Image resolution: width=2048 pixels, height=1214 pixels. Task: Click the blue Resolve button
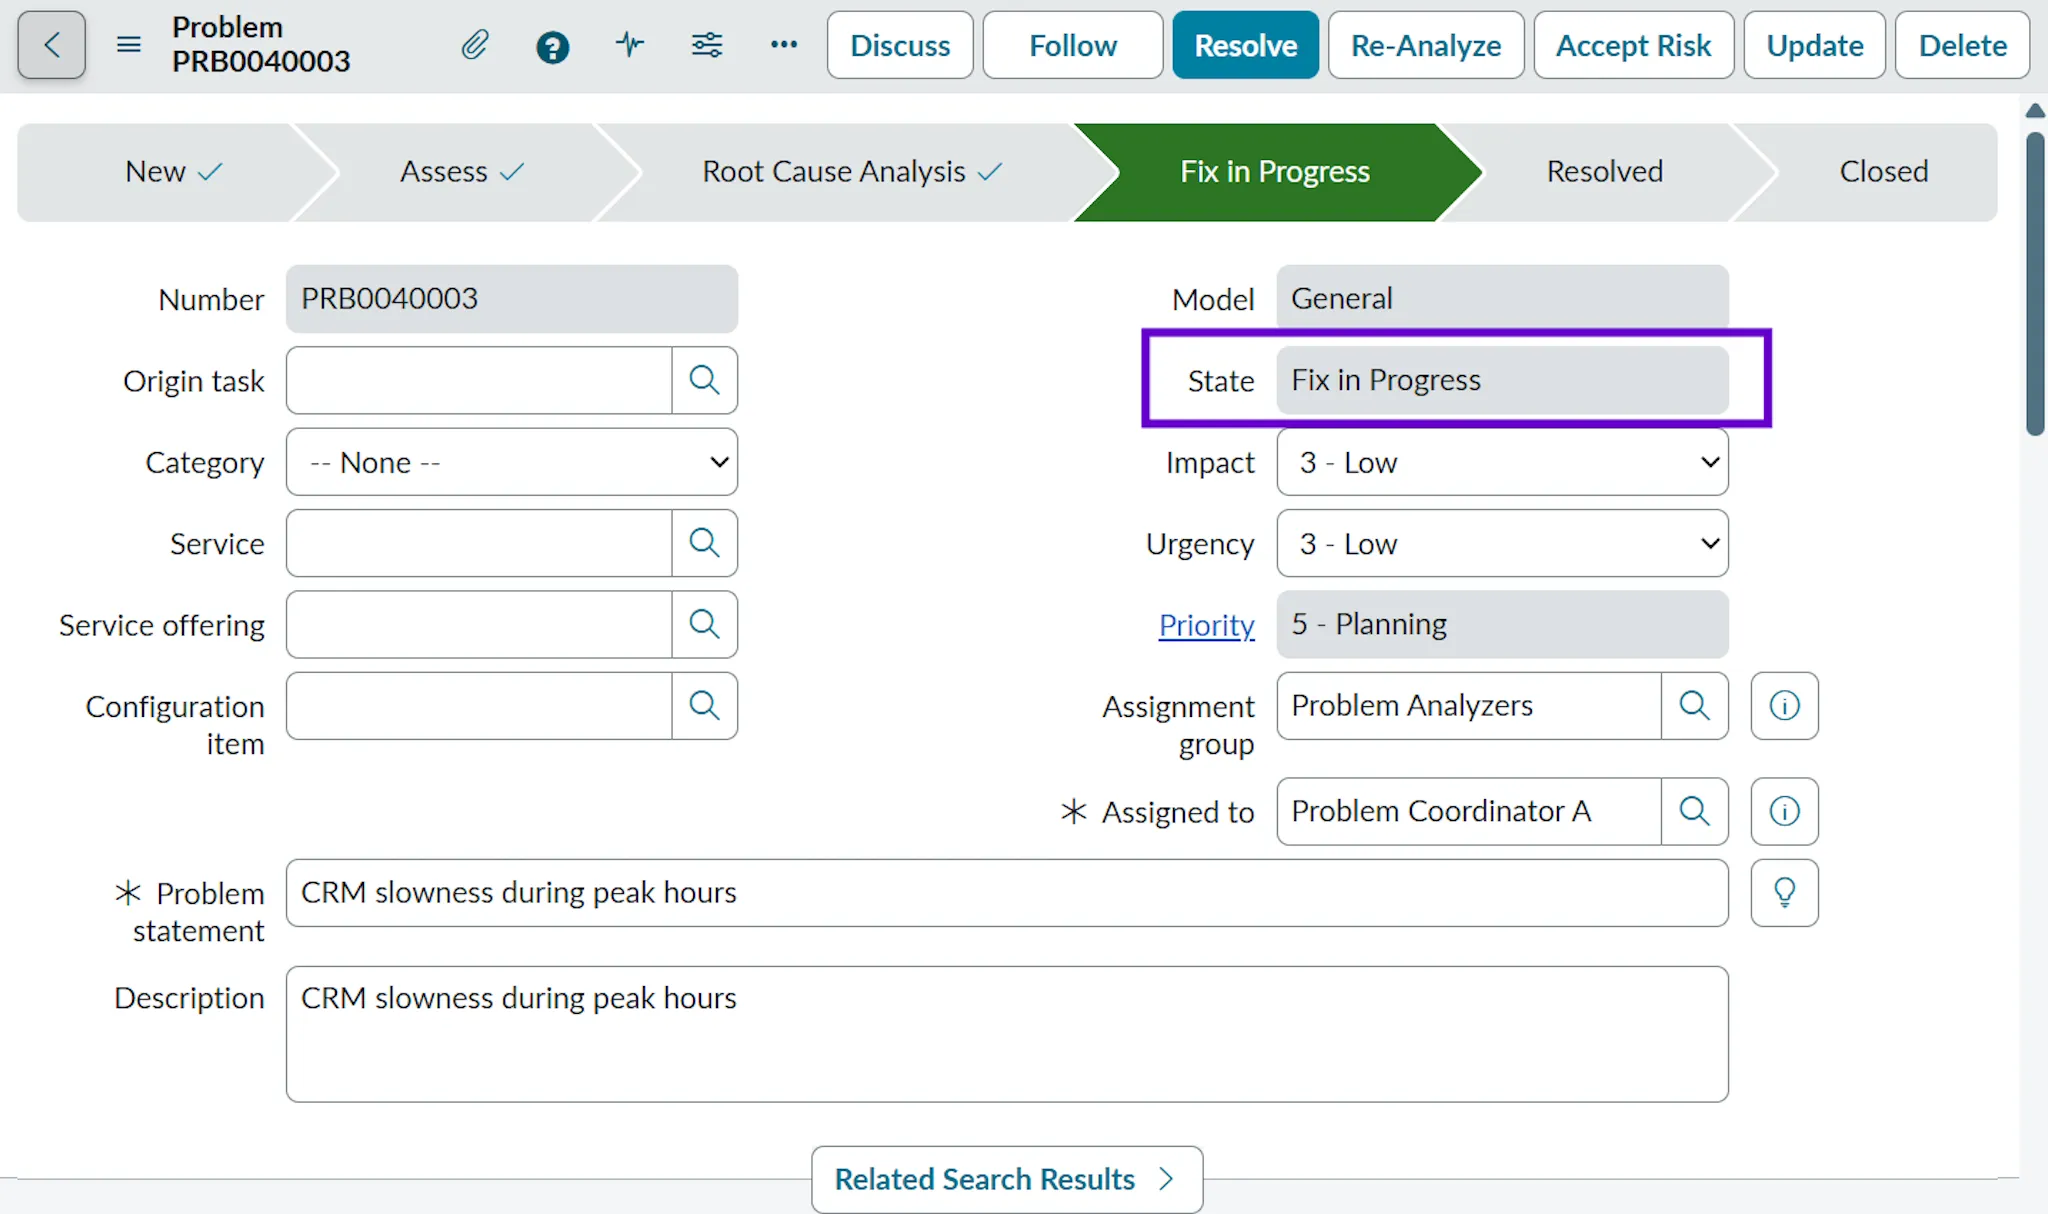click(x=1245, y=45)
